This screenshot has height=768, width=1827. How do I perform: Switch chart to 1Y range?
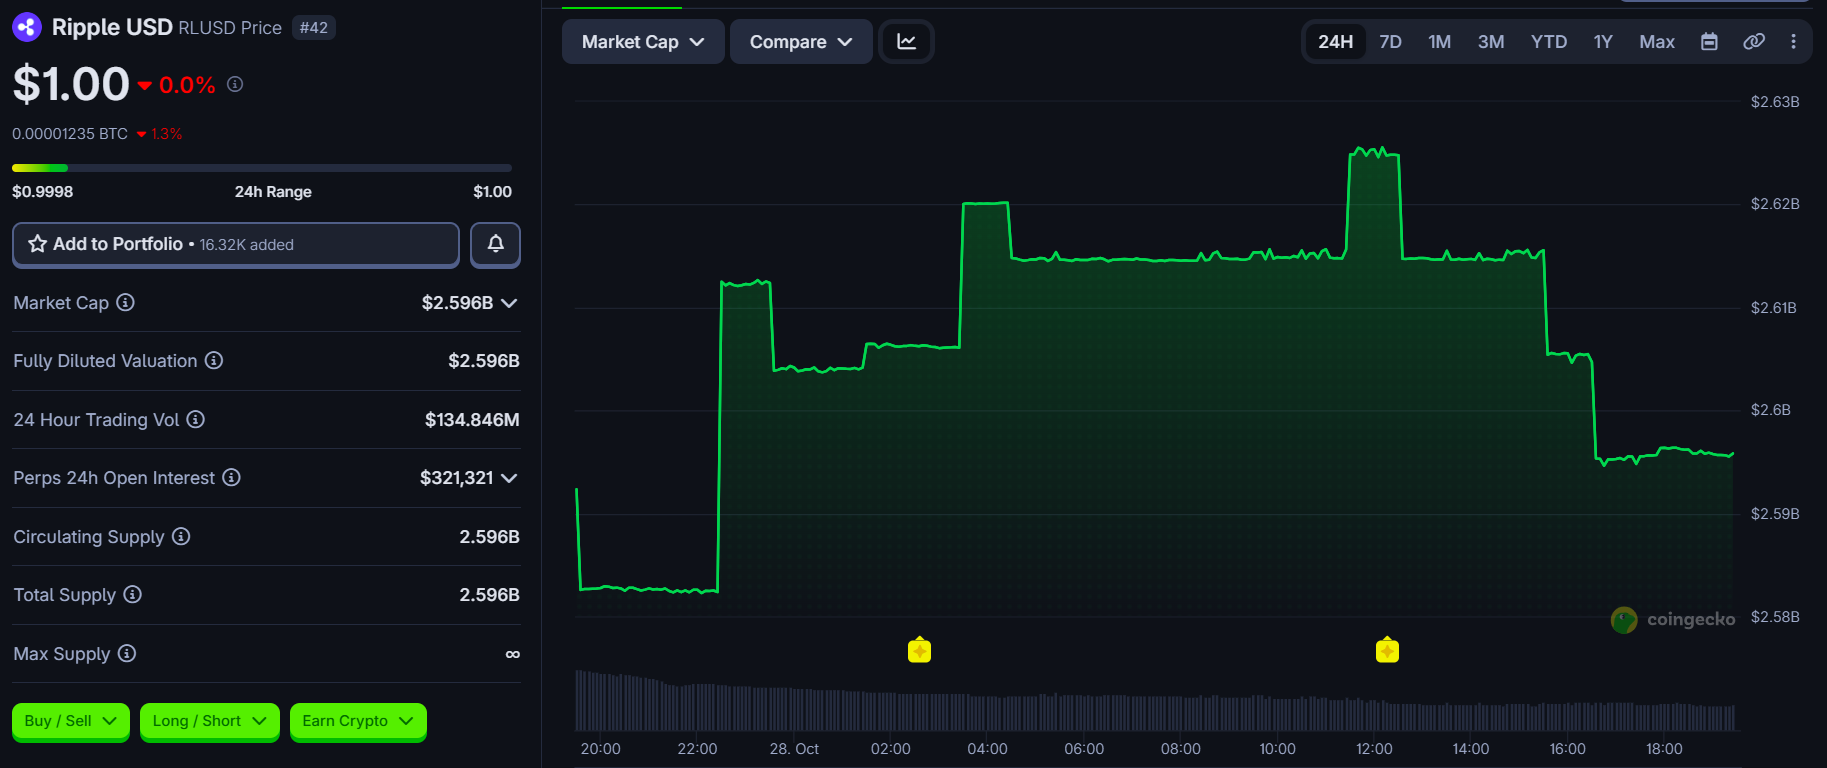(x=1603, y=42)
